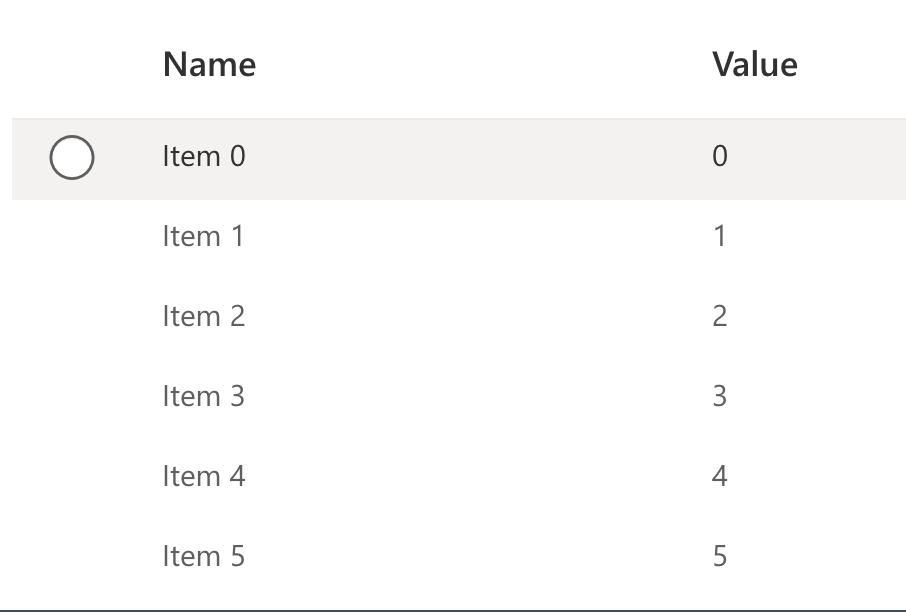Viewport: 906px width, 612px height.
Task: Click the selection circle beside Item 0
Action: pos(71,156)
